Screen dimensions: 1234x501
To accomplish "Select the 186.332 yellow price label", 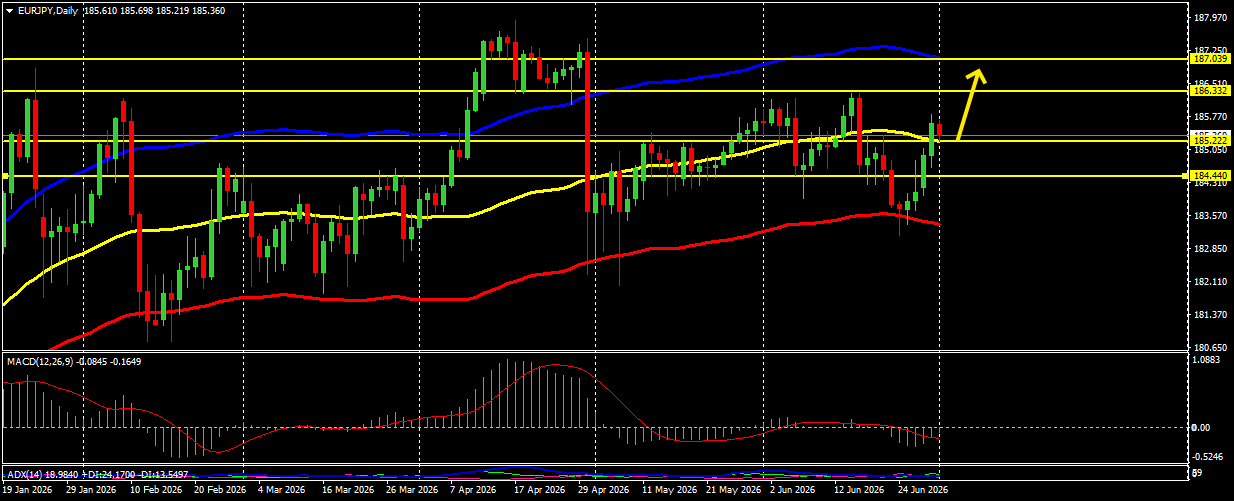I will pos(1210,91).
